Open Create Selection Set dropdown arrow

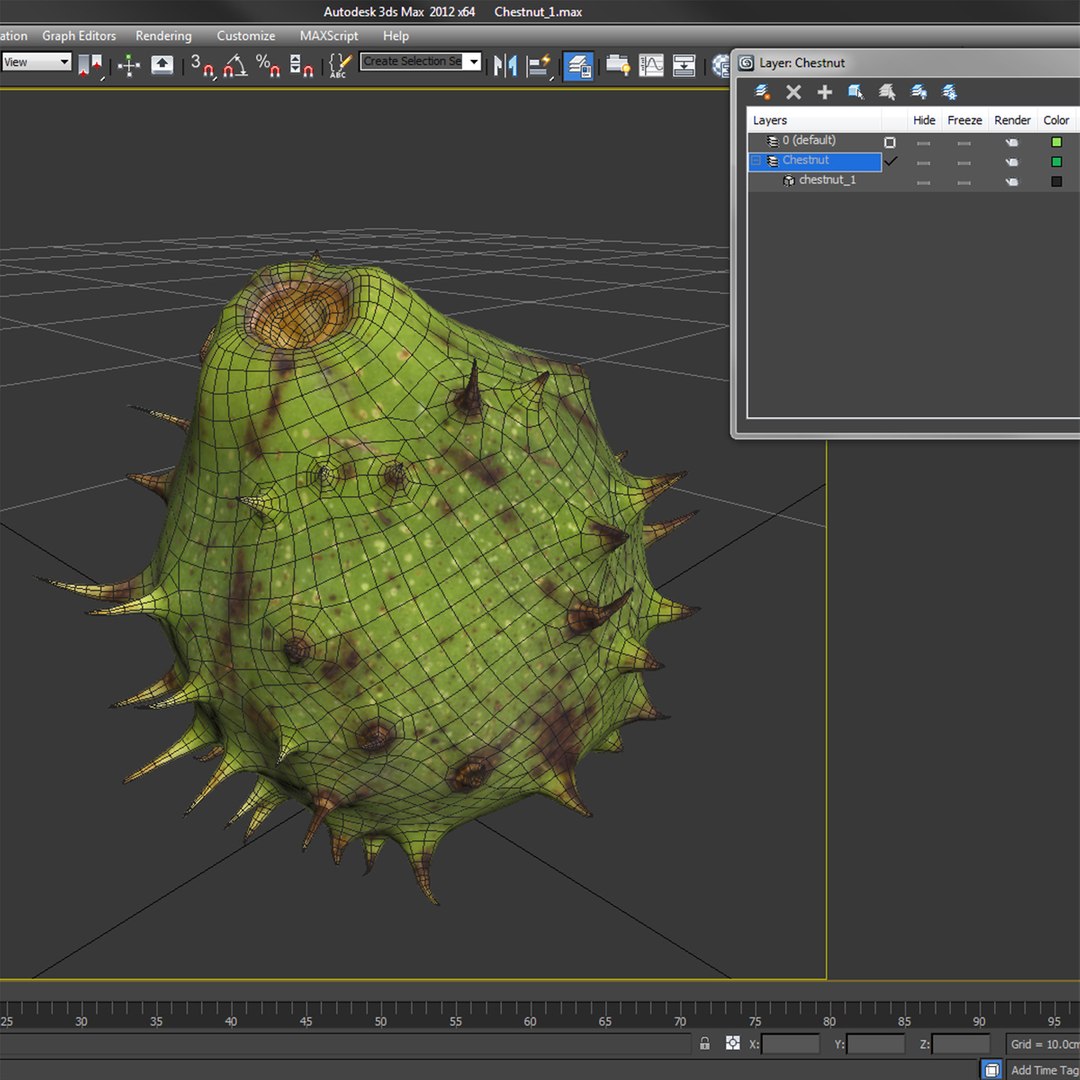pyautogui.click(x=474, y=61)
